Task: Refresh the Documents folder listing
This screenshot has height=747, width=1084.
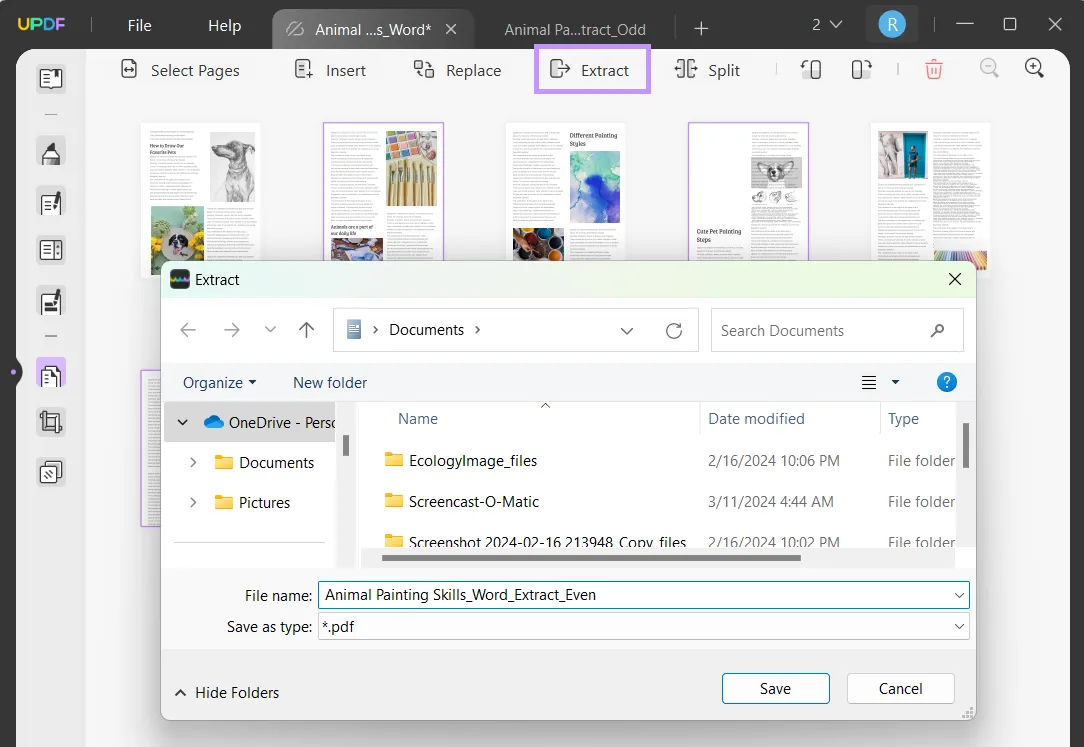Action: click(x=673, y=331)
